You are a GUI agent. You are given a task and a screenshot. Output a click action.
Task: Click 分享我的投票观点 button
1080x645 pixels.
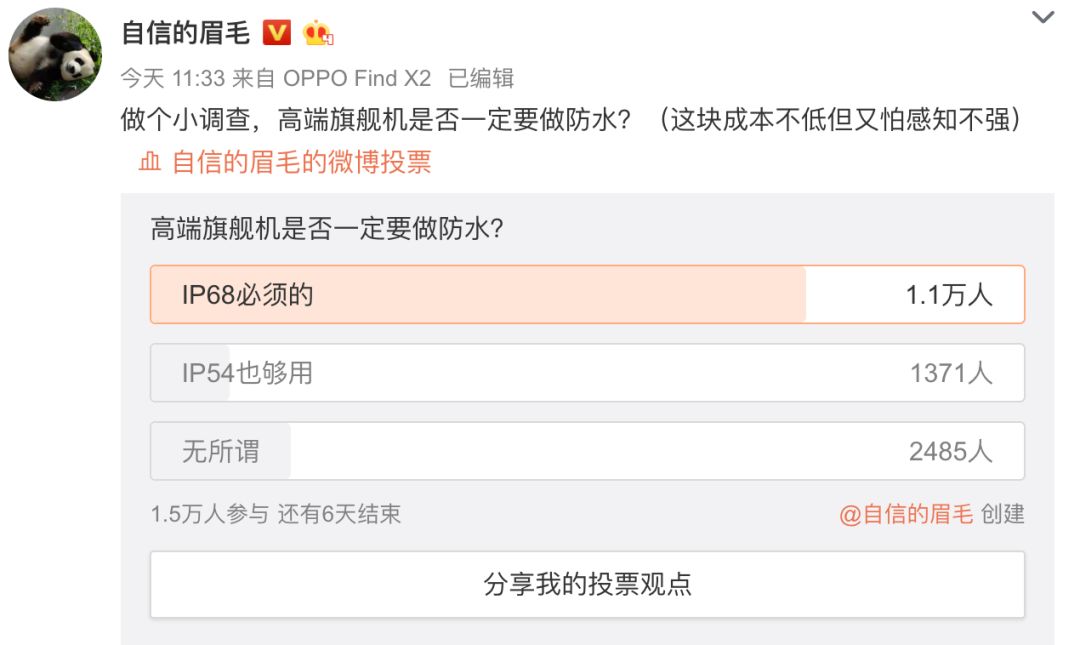(587, 584)
